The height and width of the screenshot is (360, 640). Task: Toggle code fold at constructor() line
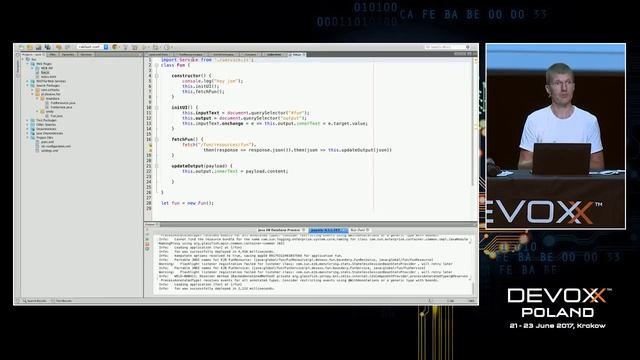click(x=157, y=76)
